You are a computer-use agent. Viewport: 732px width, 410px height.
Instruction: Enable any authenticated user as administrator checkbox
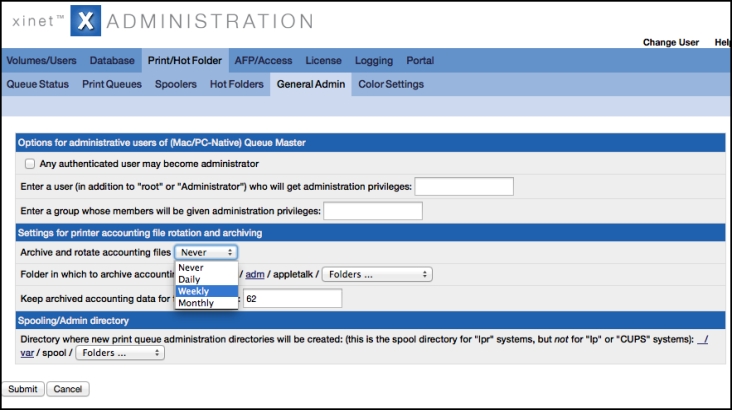pyautogui.click(x=30, y=164)
